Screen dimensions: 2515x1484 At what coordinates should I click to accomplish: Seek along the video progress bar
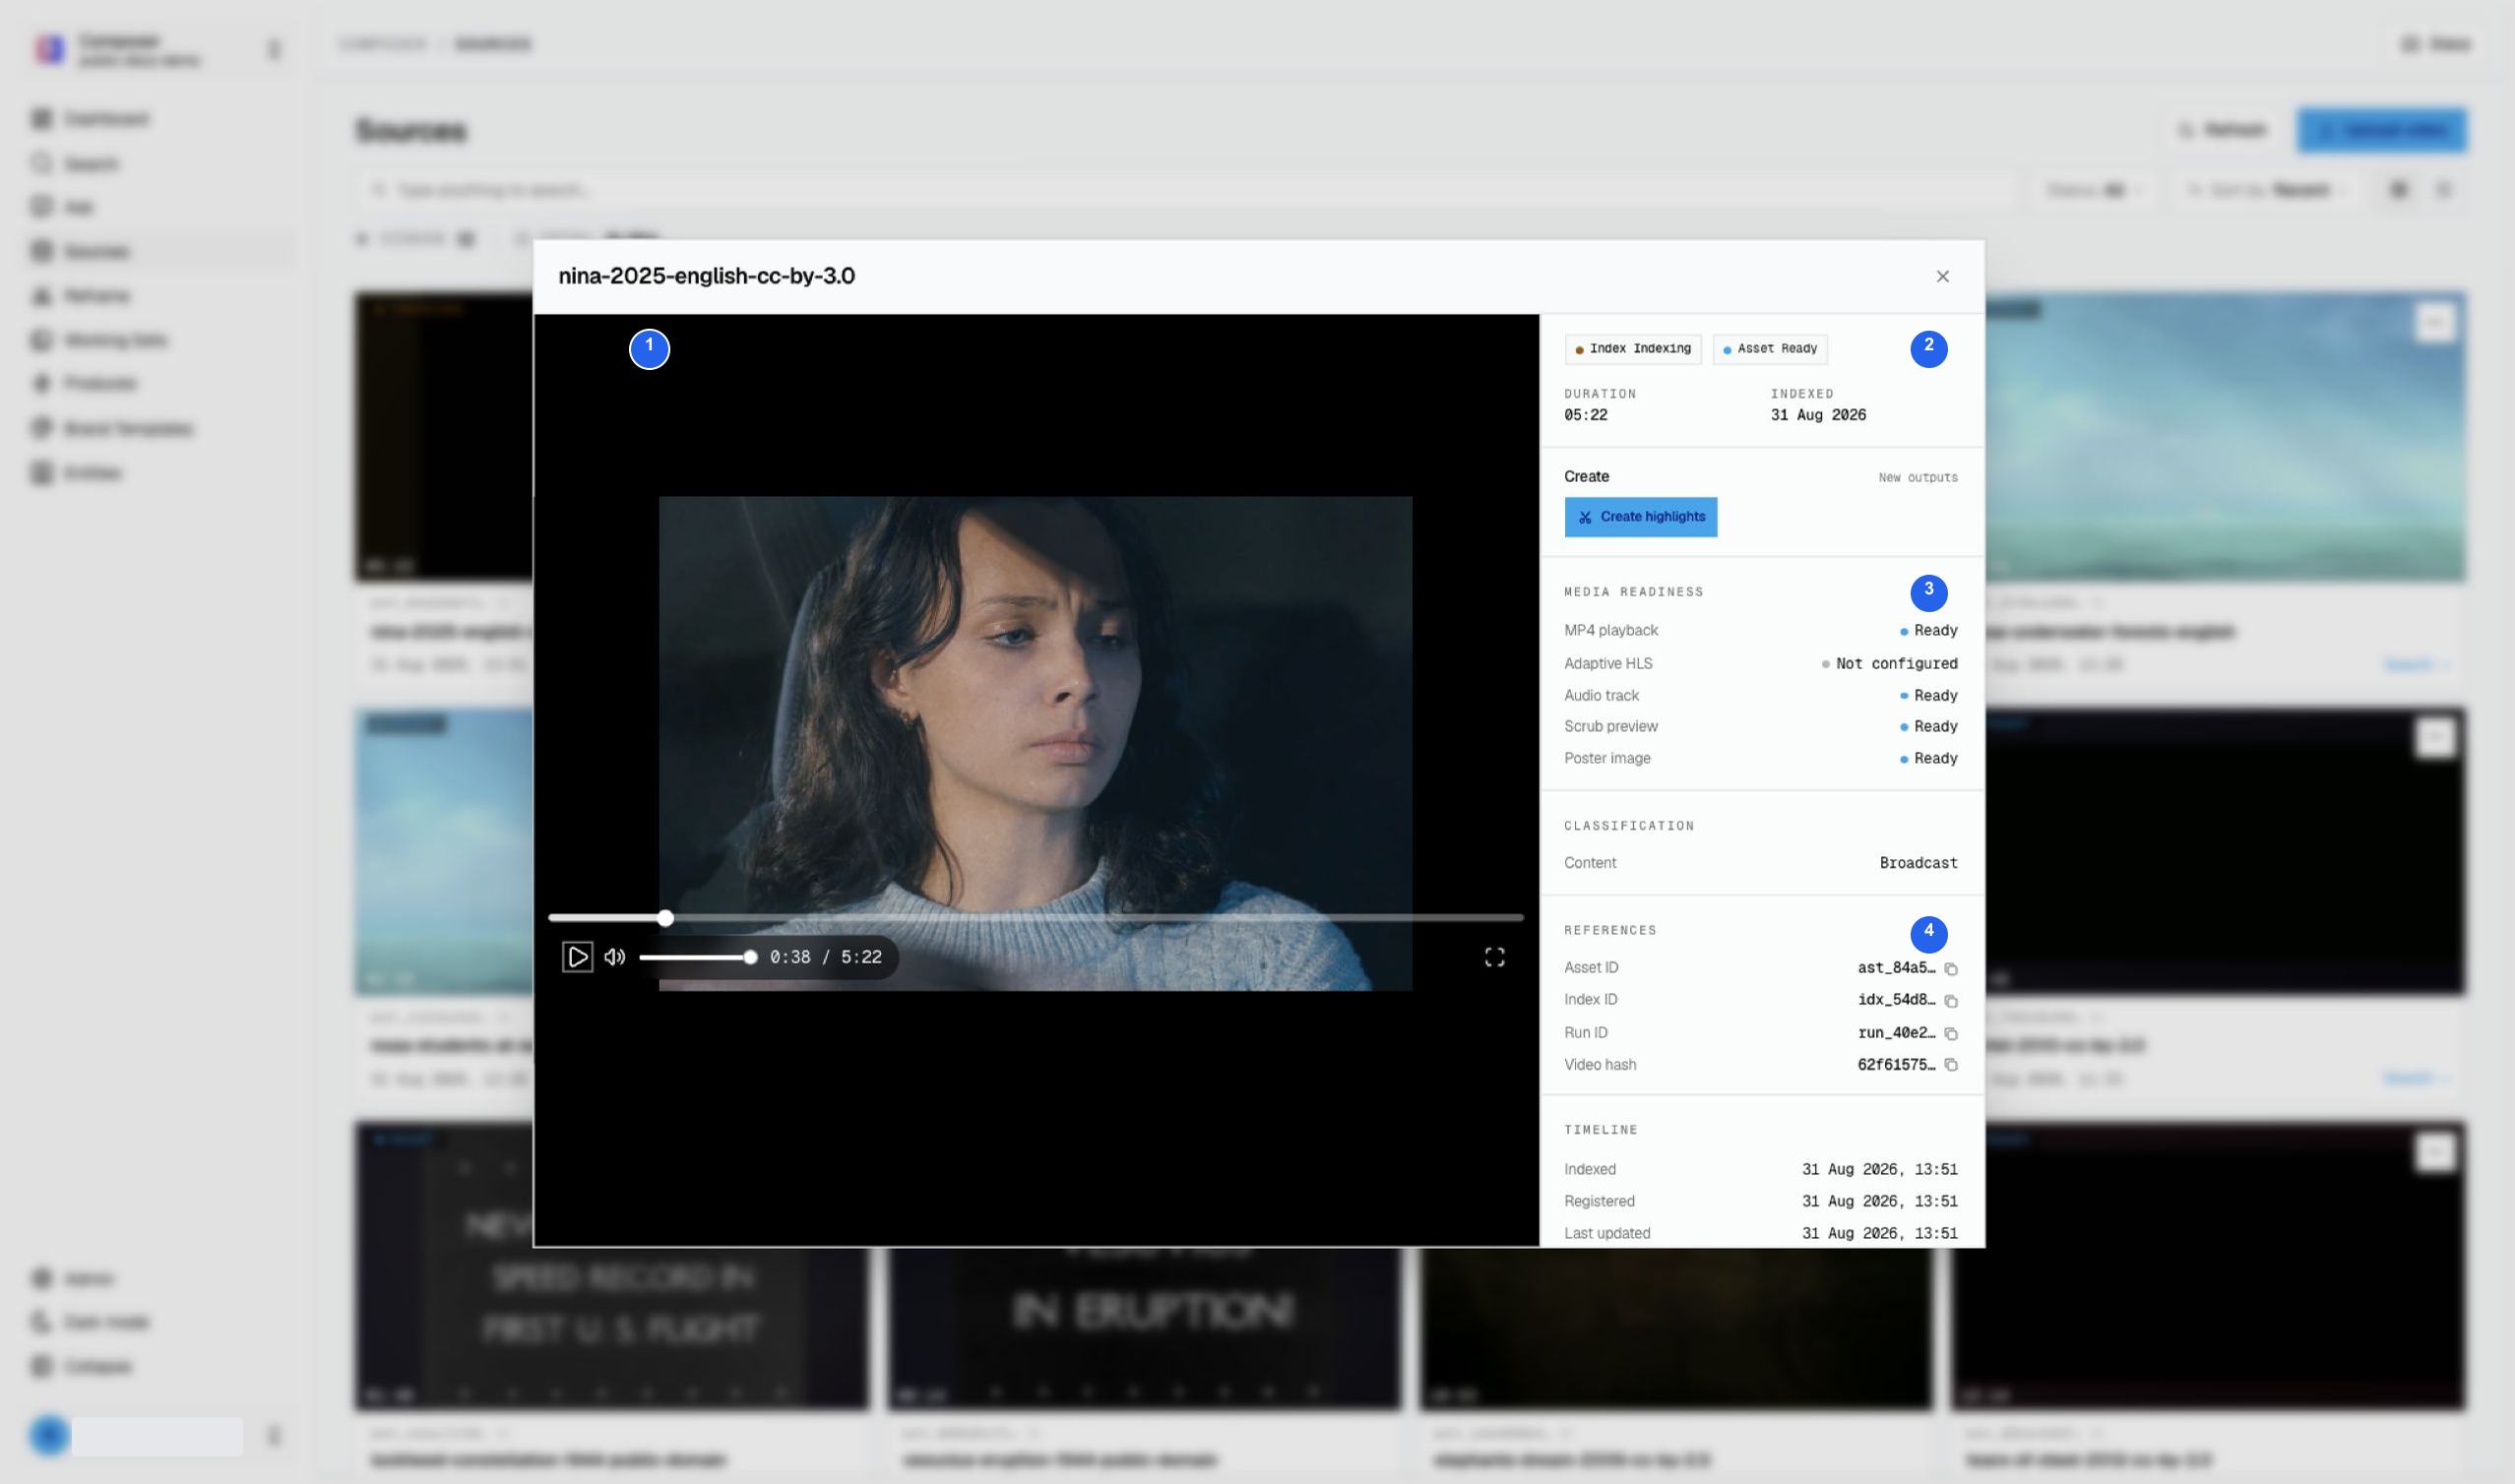[1035, 917]
